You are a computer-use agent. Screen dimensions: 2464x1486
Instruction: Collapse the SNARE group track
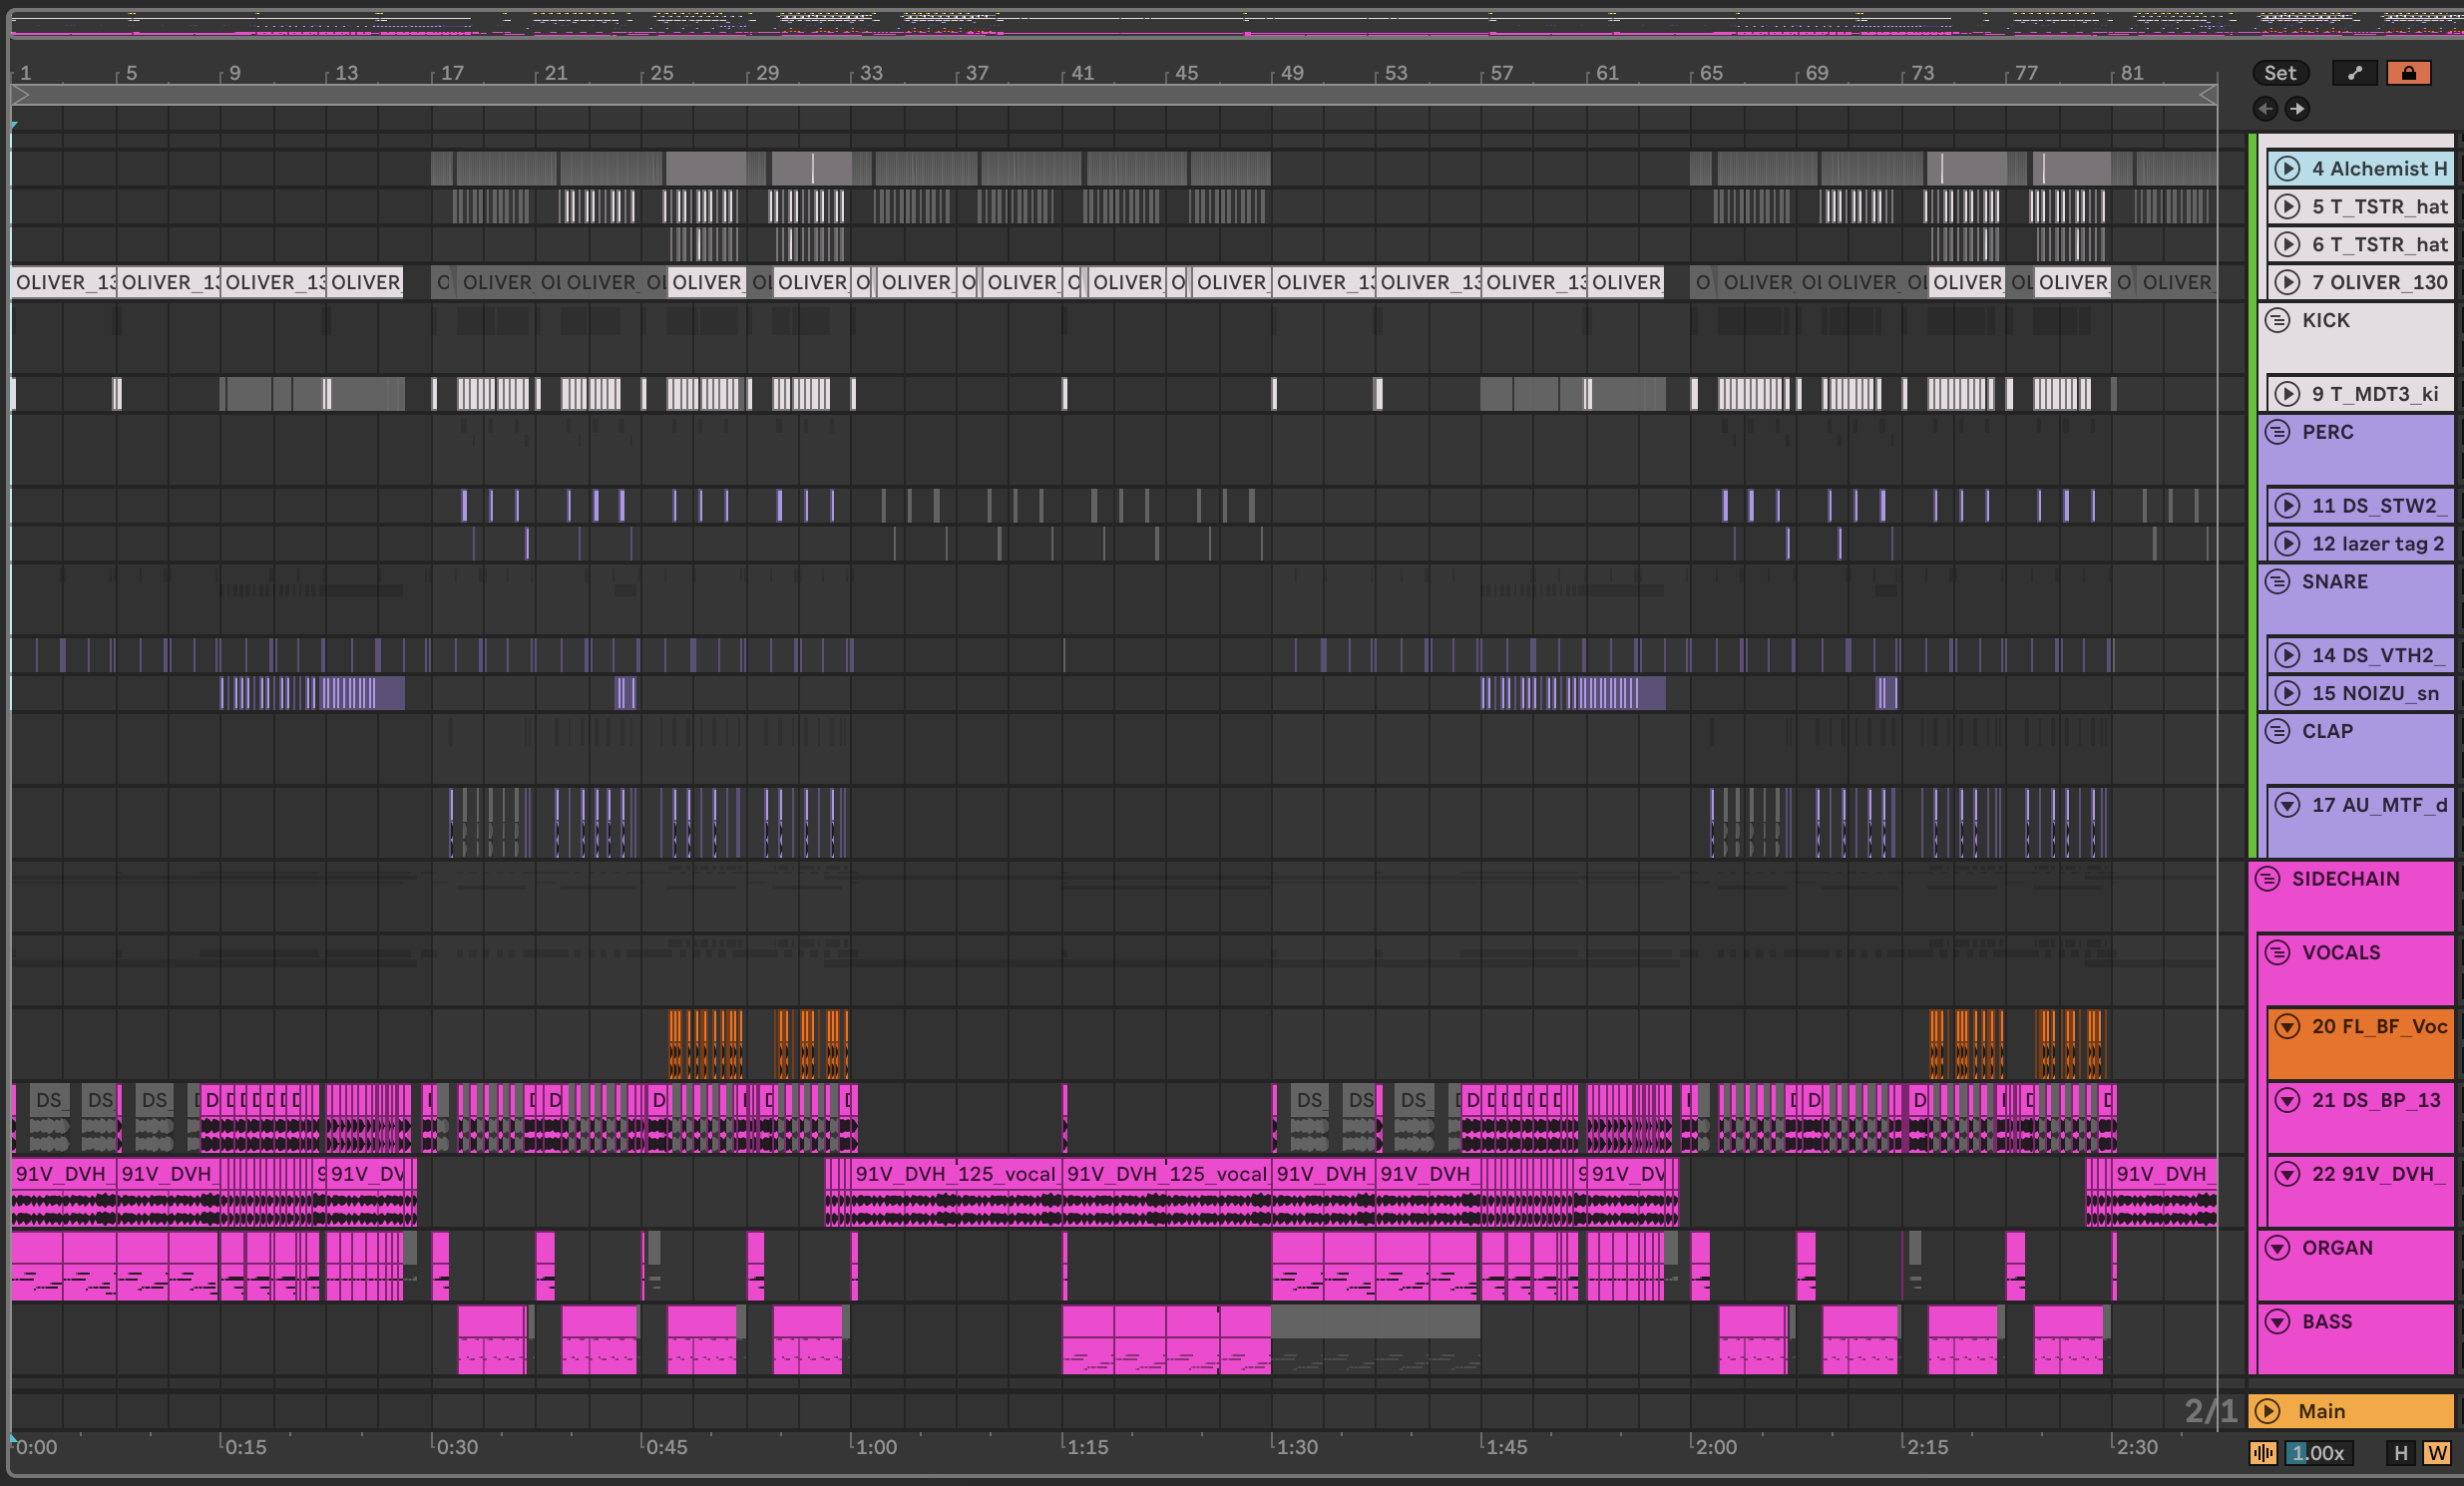(2277, 582)
